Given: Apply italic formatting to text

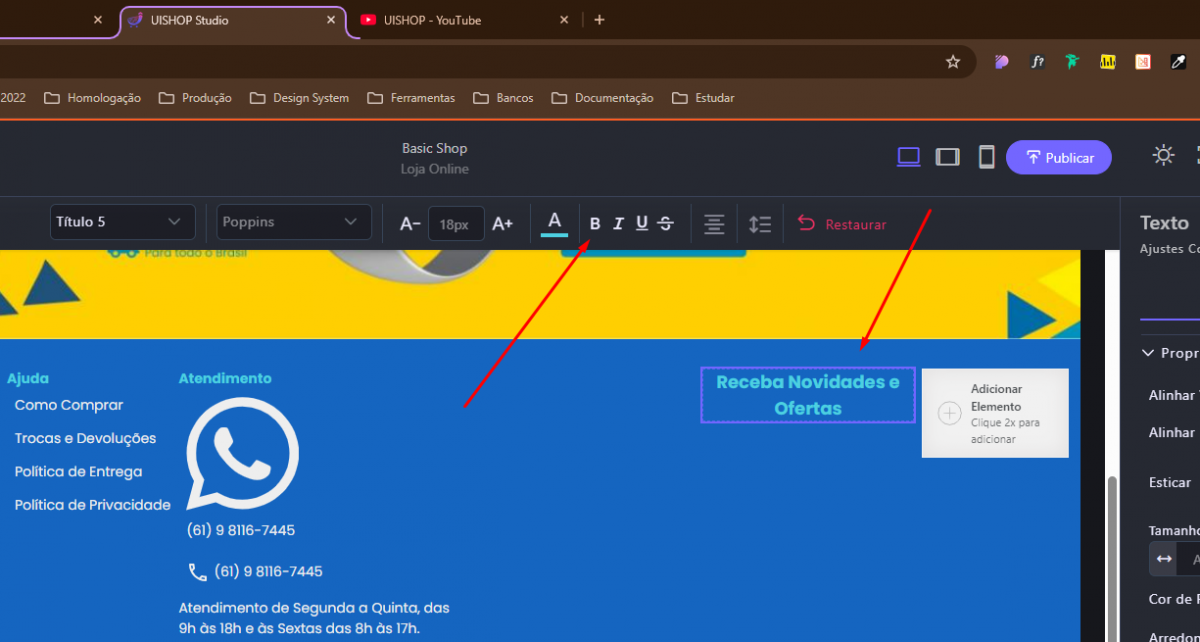Looking at the screenshot, I should [x=618, y=224].
